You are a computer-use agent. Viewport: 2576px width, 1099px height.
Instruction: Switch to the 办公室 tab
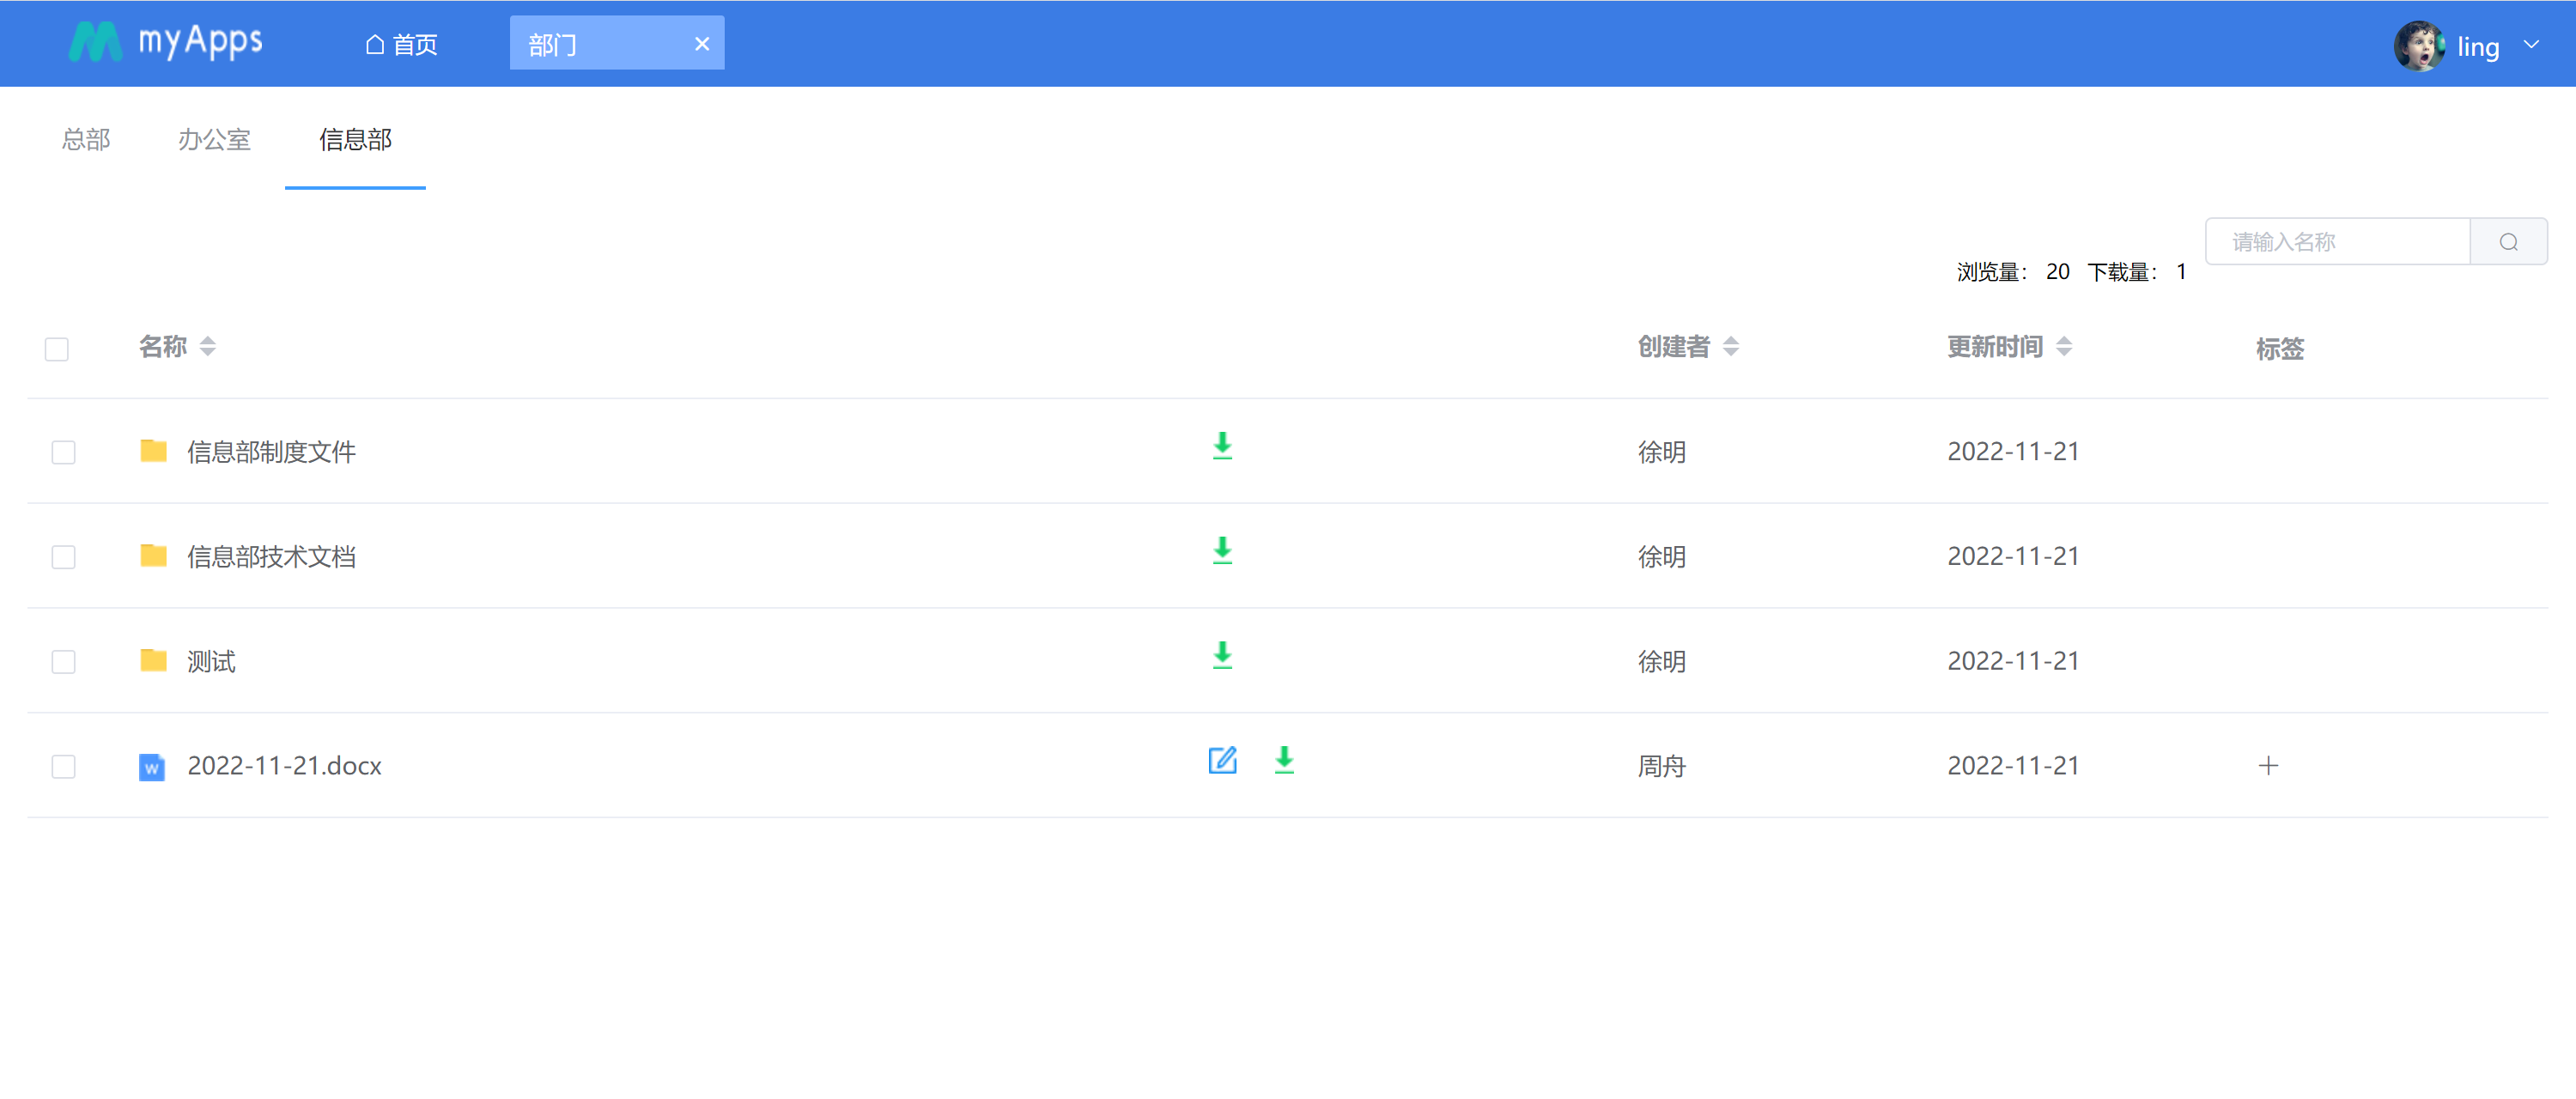pos(214,139)
